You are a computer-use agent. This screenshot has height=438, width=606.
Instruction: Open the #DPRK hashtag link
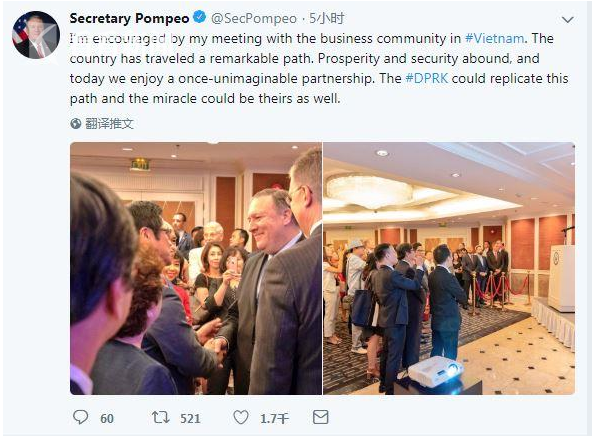pos(426,78)
